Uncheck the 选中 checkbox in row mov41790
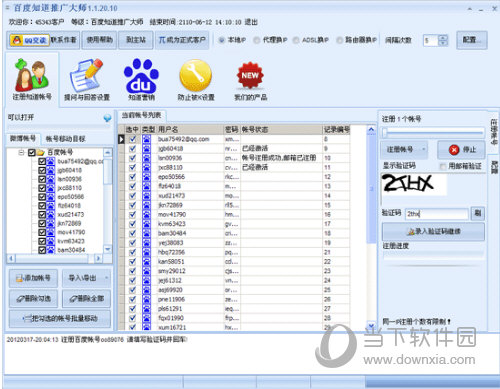This screenshot has width=500, height=389. pos(132,214)
